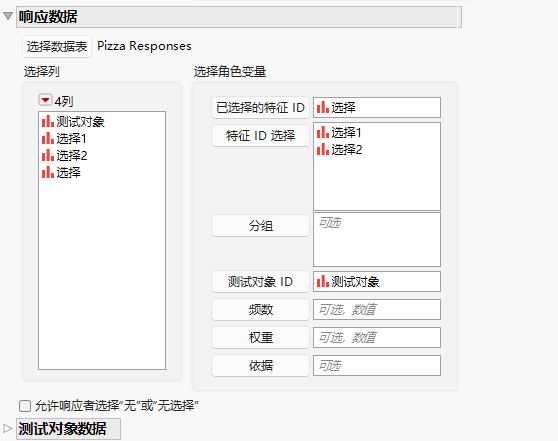Click nominal icon of 选择2 in role box
Viewport: 558px width, 441px height.
pyautogui.click(x=323, y=149)
